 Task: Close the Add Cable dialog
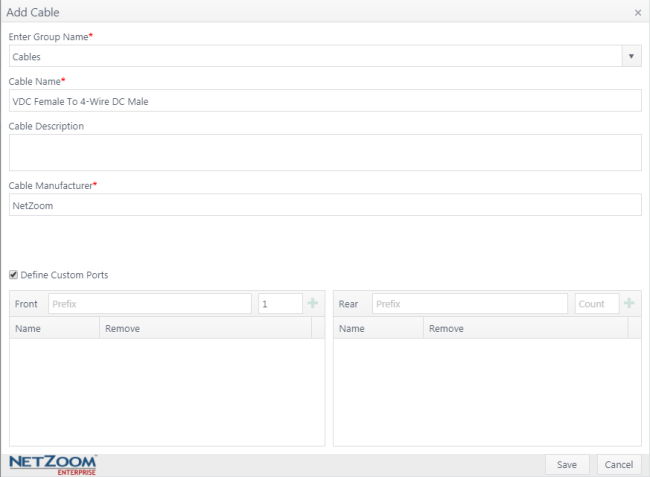(638, 13)
